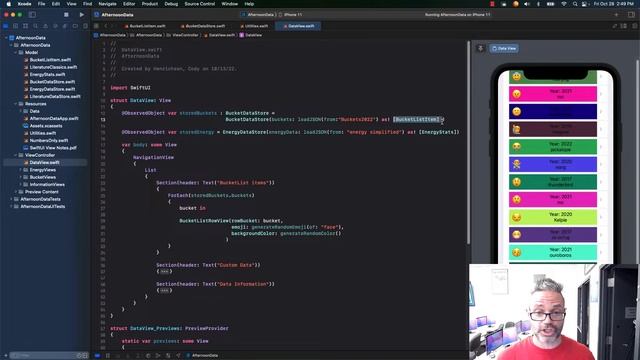Run the AfternoonData app with the play button
Viewport: 640px width, 360px height.
coord(82,15)
